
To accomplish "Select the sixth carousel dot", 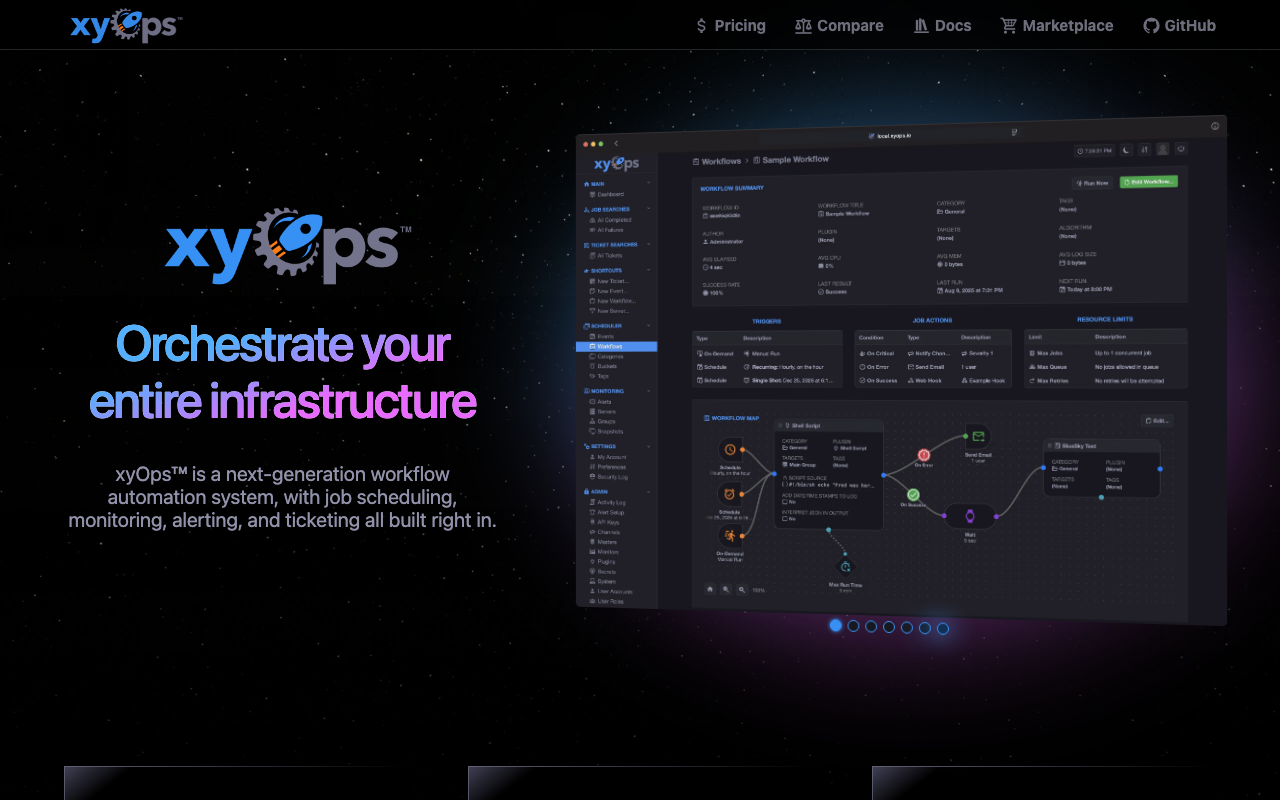I will 925,628.
